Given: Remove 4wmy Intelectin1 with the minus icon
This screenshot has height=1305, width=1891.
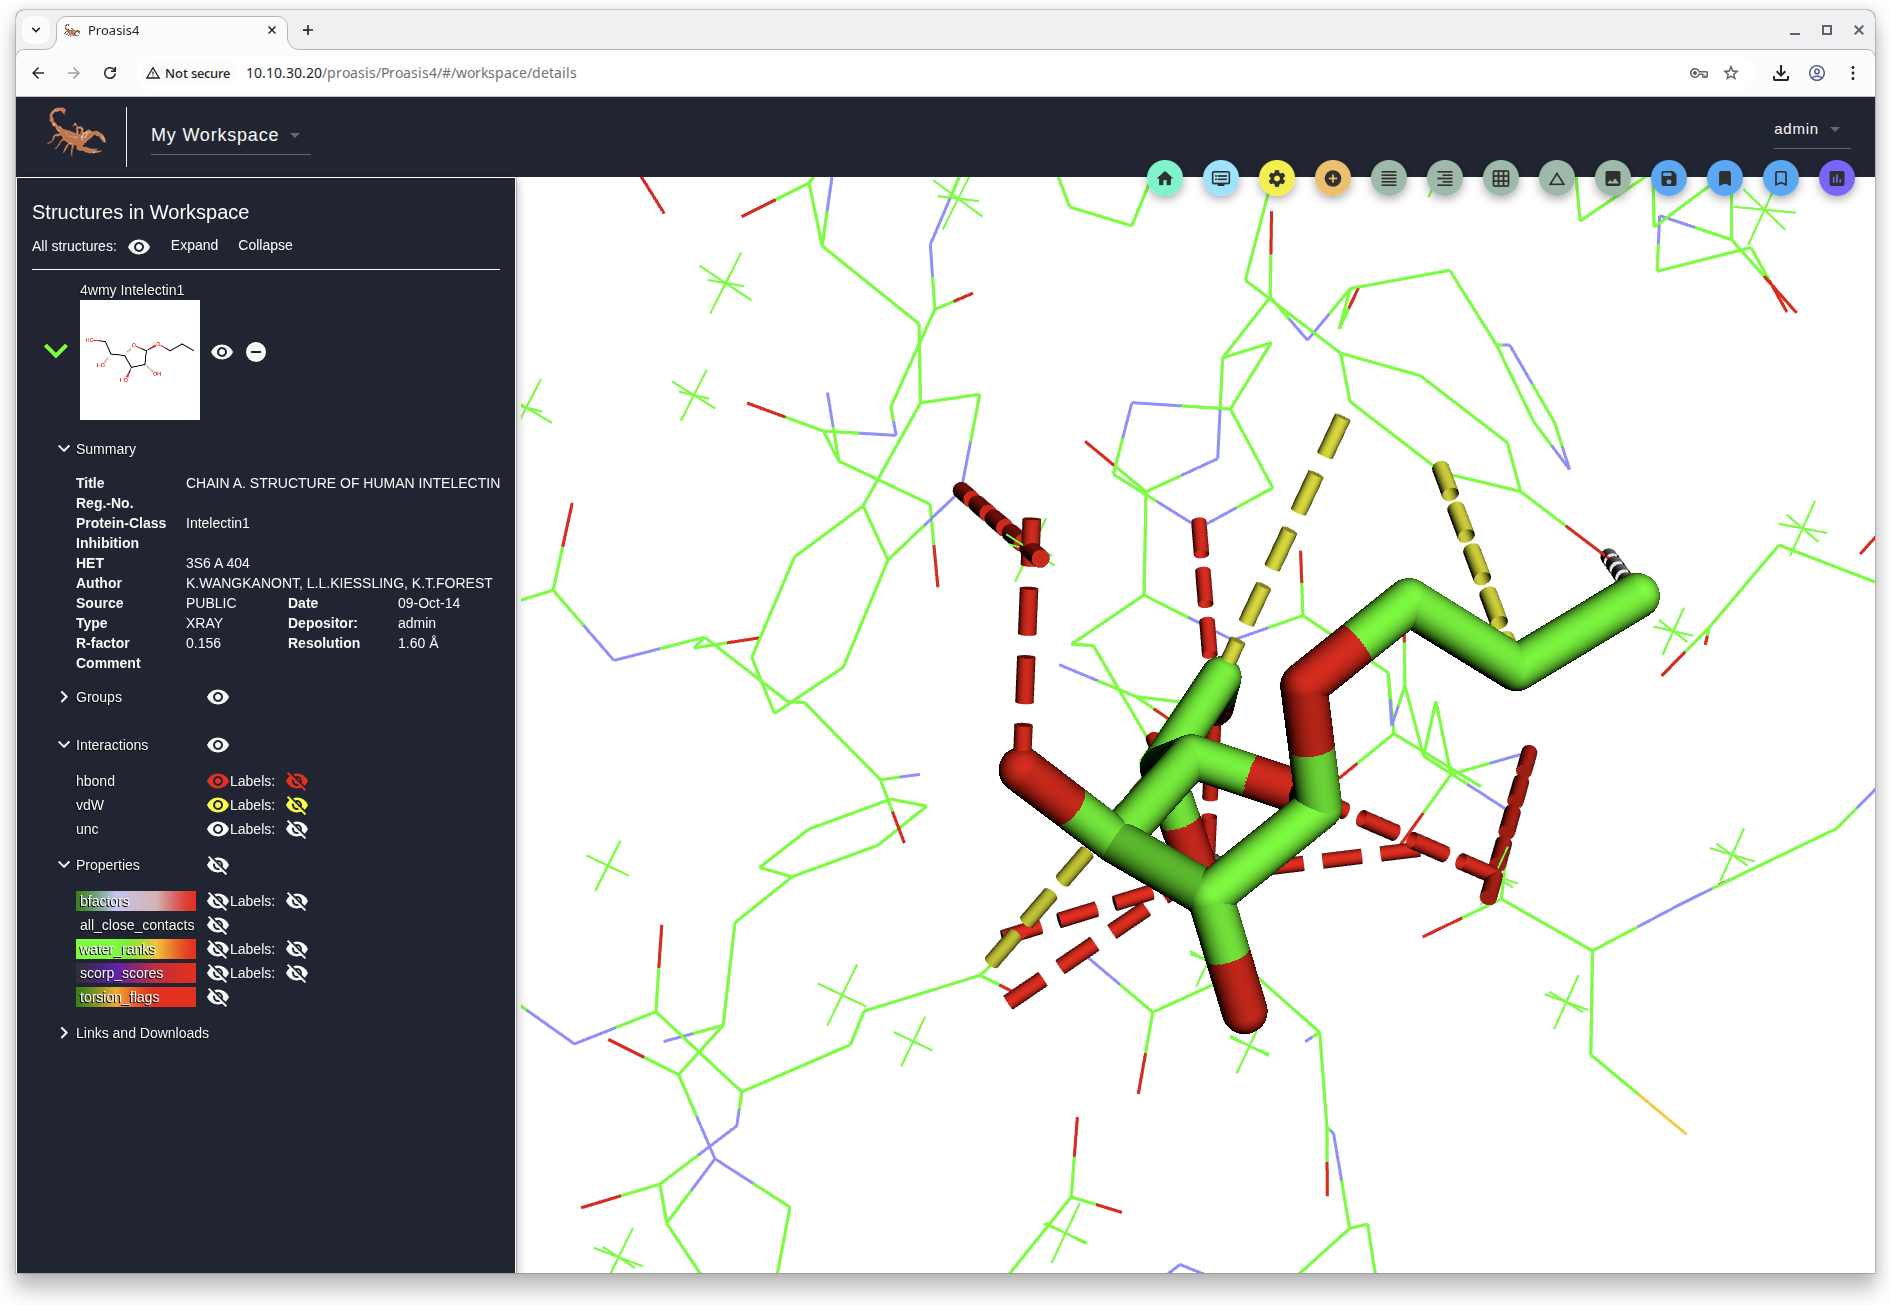Looking at the screenshot, I should pyautogui.click(x=256, y=352).
